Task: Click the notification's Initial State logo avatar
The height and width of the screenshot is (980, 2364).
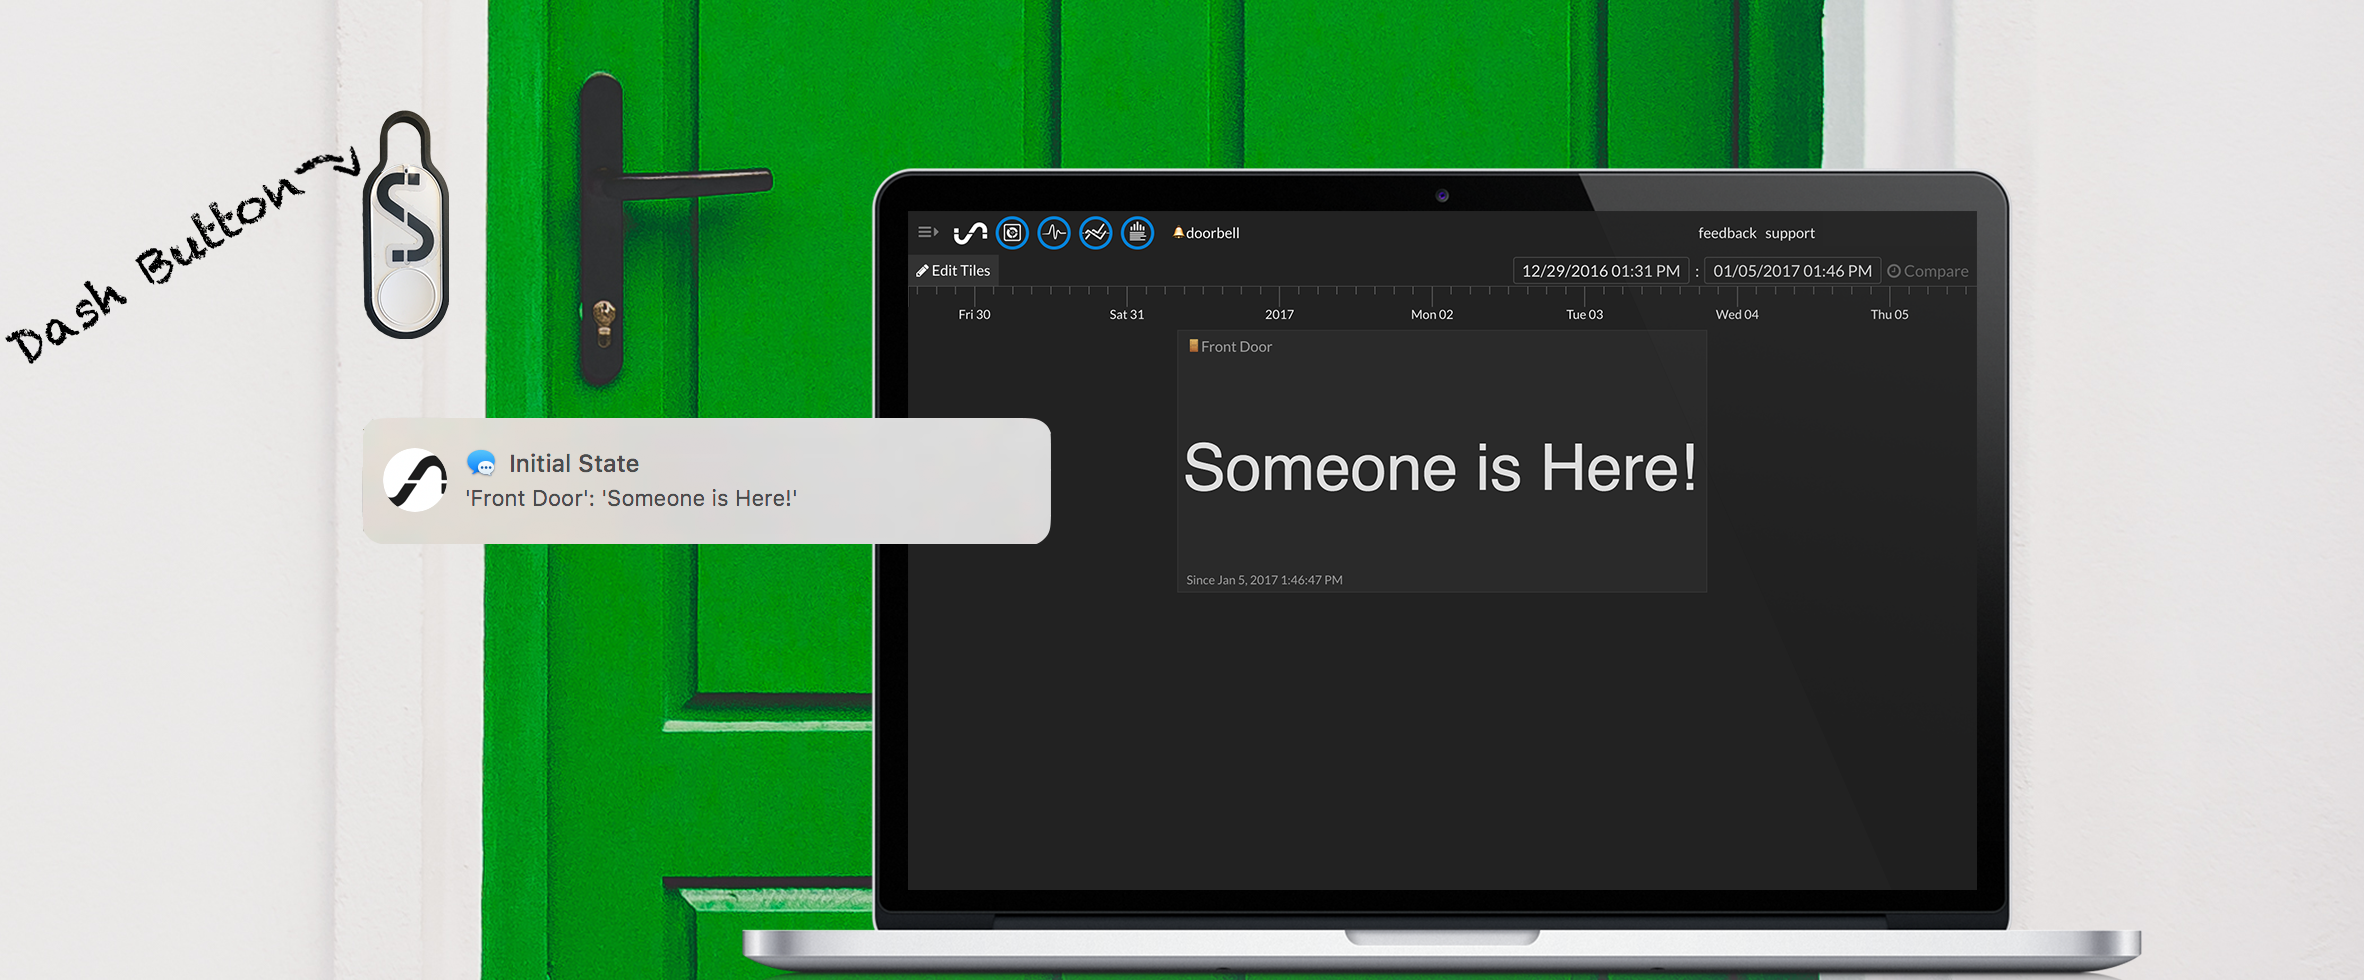Action: click(x=415, y=480)
